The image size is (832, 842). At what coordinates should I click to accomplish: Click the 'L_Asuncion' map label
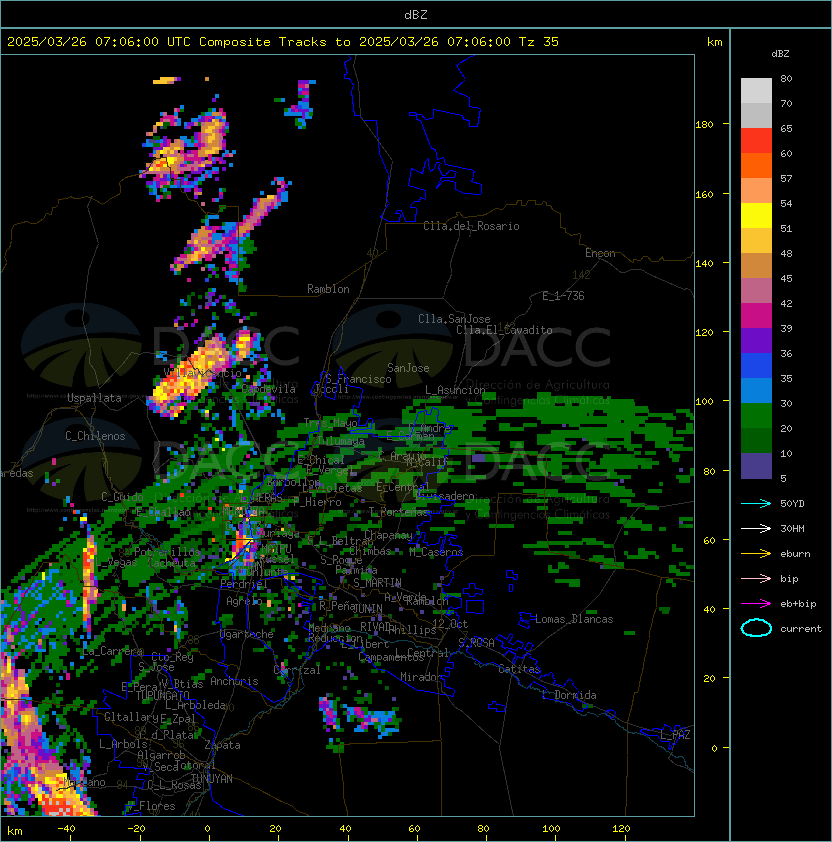[x=455, y=390]
